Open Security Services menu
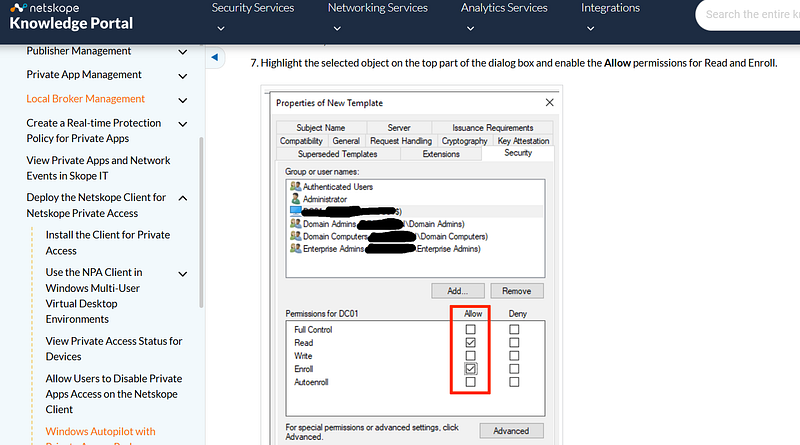 [x=253, y=8]
